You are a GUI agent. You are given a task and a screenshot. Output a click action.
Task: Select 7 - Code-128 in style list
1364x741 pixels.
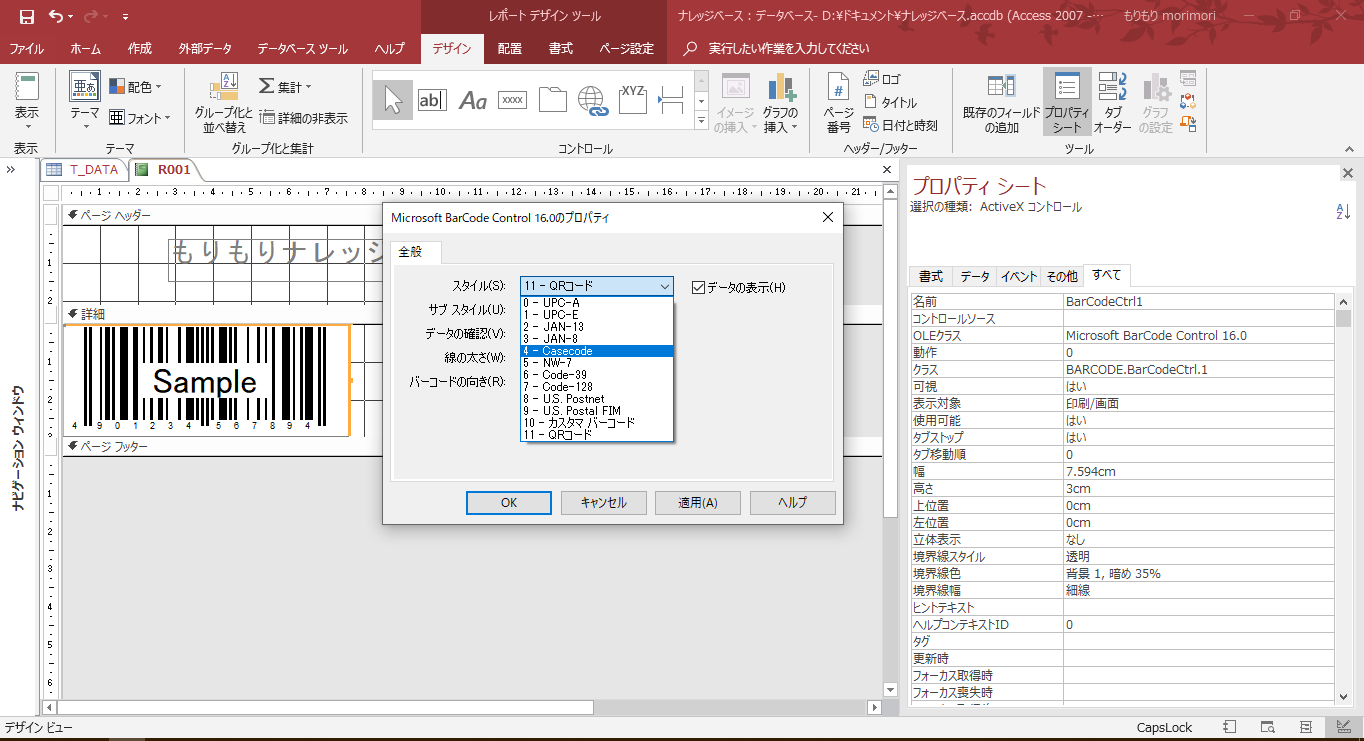pos(597,387)
